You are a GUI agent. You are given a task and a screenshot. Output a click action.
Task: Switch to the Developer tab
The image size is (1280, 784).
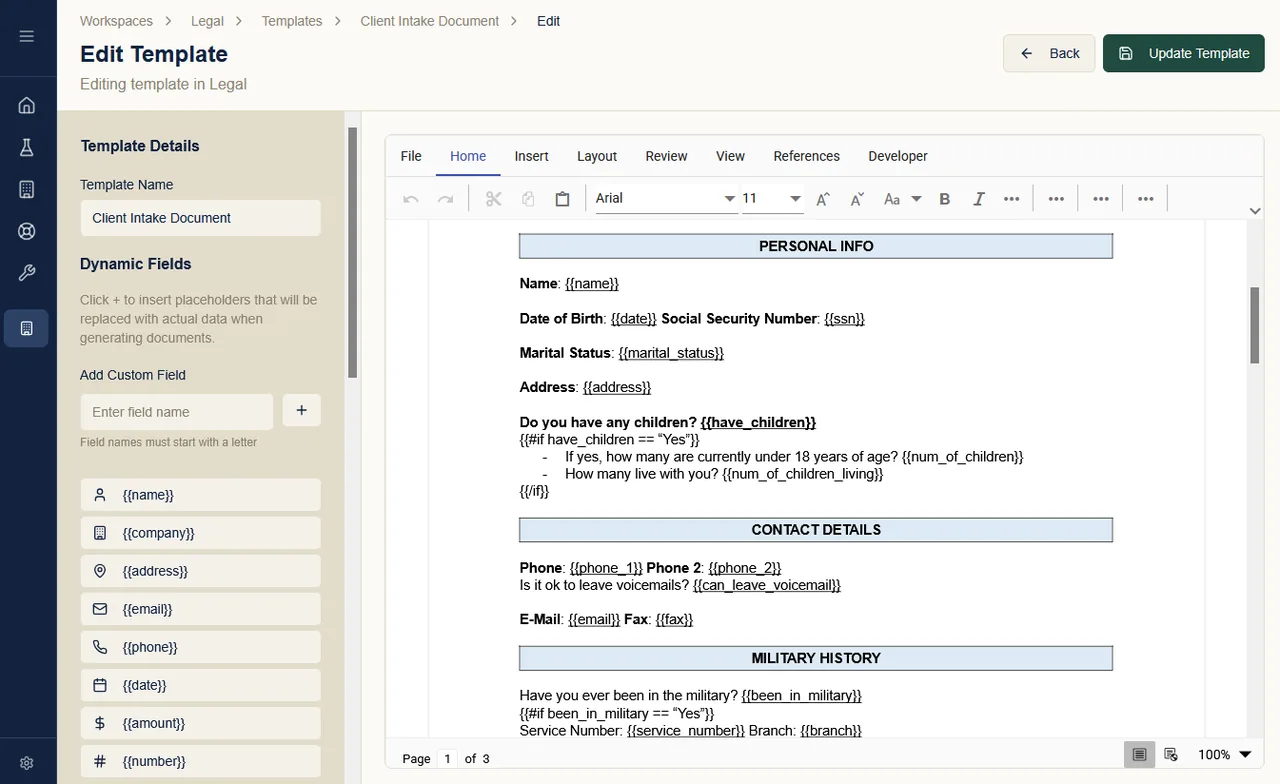tap(898, 156)
